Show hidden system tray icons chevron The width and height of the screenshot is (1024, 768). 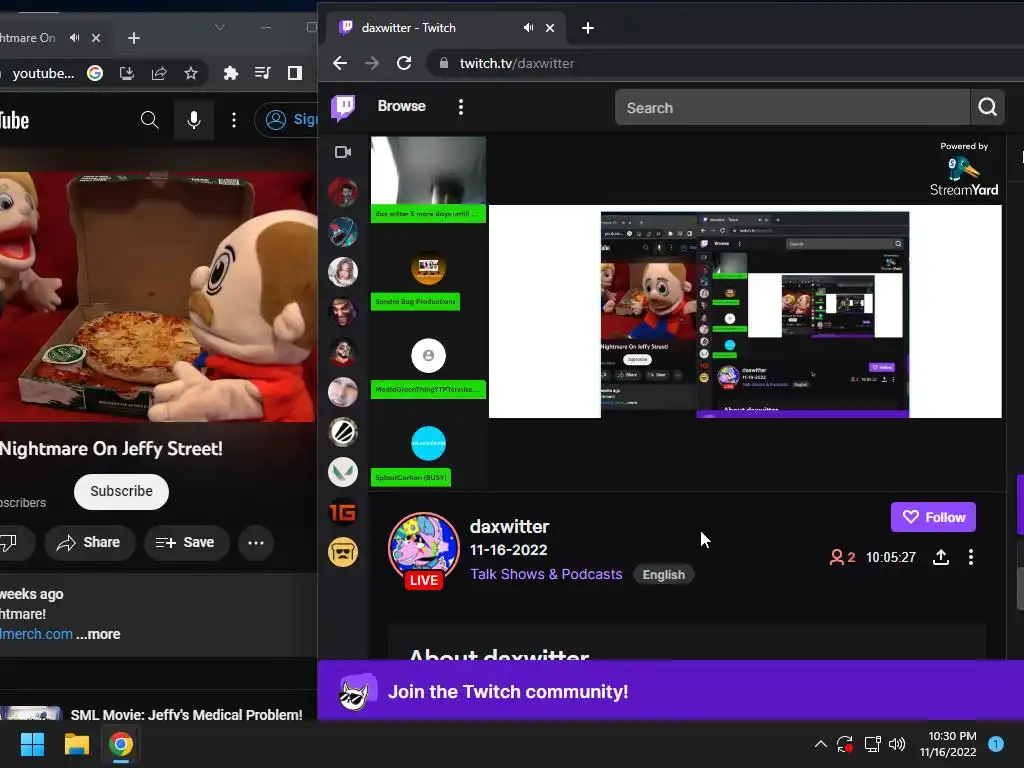821,744
